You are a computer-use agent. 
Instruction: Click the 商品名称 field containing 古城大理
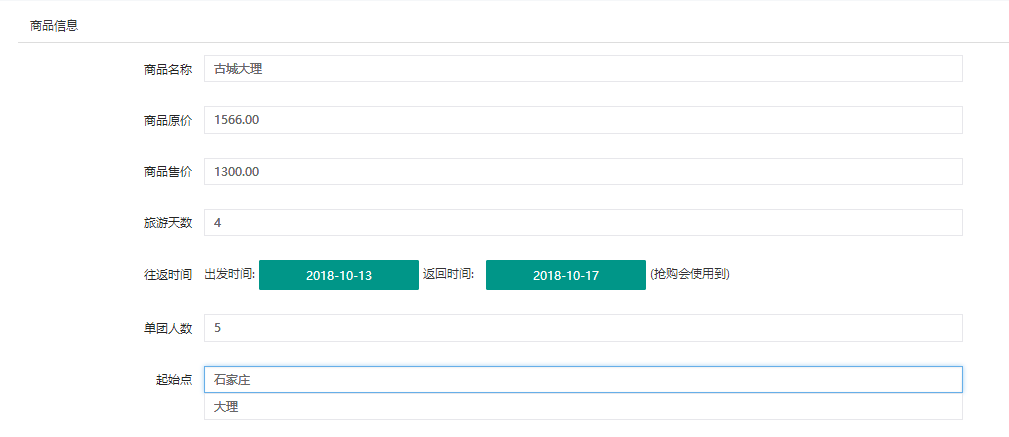583,69
